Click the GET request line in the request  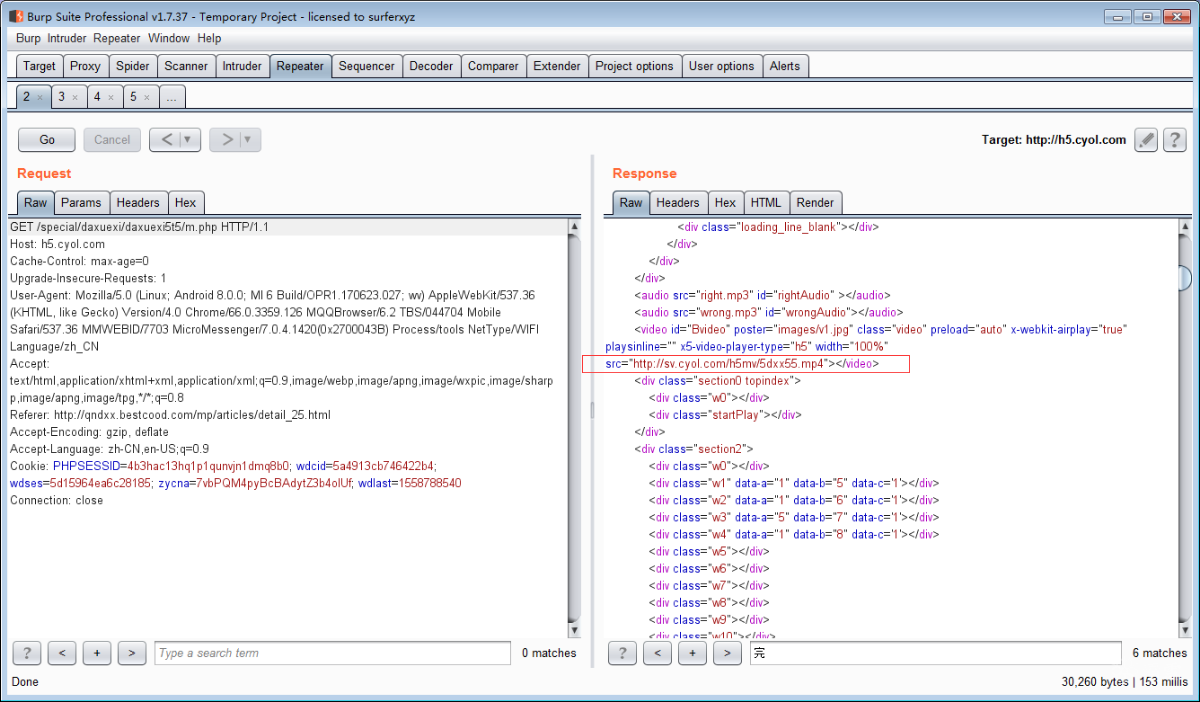tap(289, 227)
